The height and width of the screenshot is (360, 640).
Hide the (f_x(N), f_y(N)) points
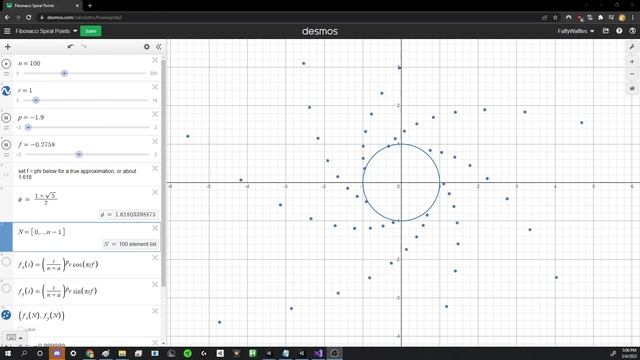coord(6,315)
